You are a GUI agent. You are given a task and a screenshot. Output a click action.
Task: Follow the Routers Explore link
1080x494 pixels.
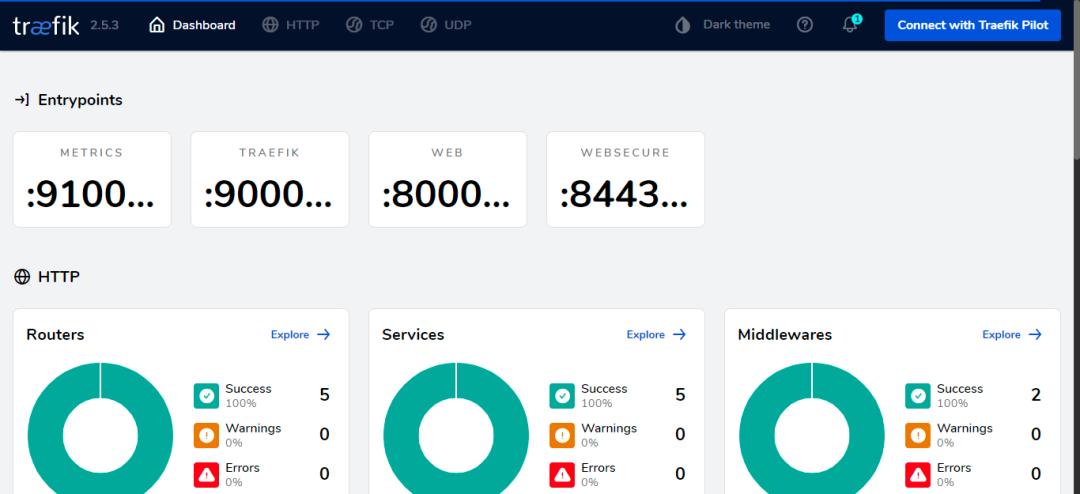[x=301, y=335]
